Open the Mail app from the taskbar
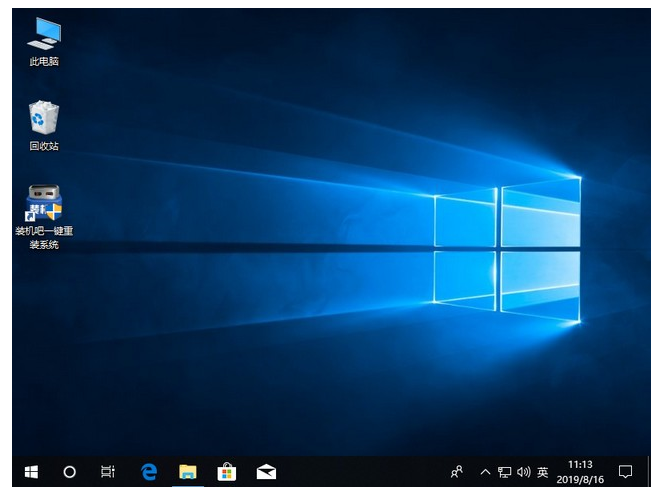The image size is (659, 492). 266,471
